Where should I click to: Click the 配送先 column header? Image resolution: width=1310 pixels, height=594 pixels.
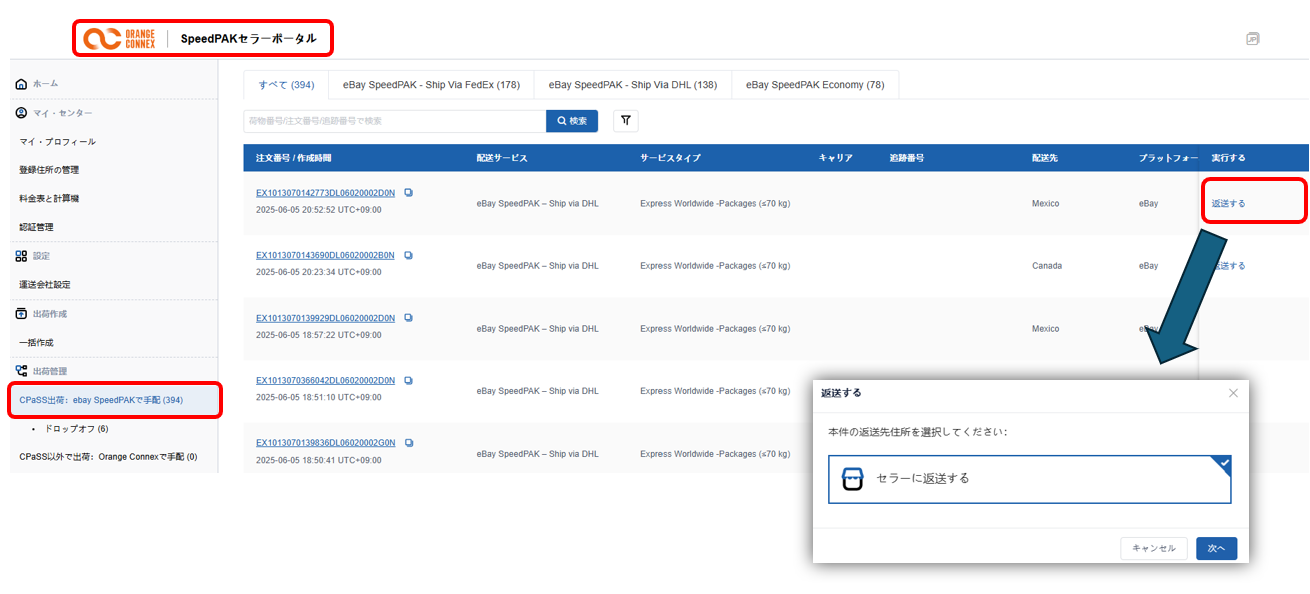click(1045, 158)
